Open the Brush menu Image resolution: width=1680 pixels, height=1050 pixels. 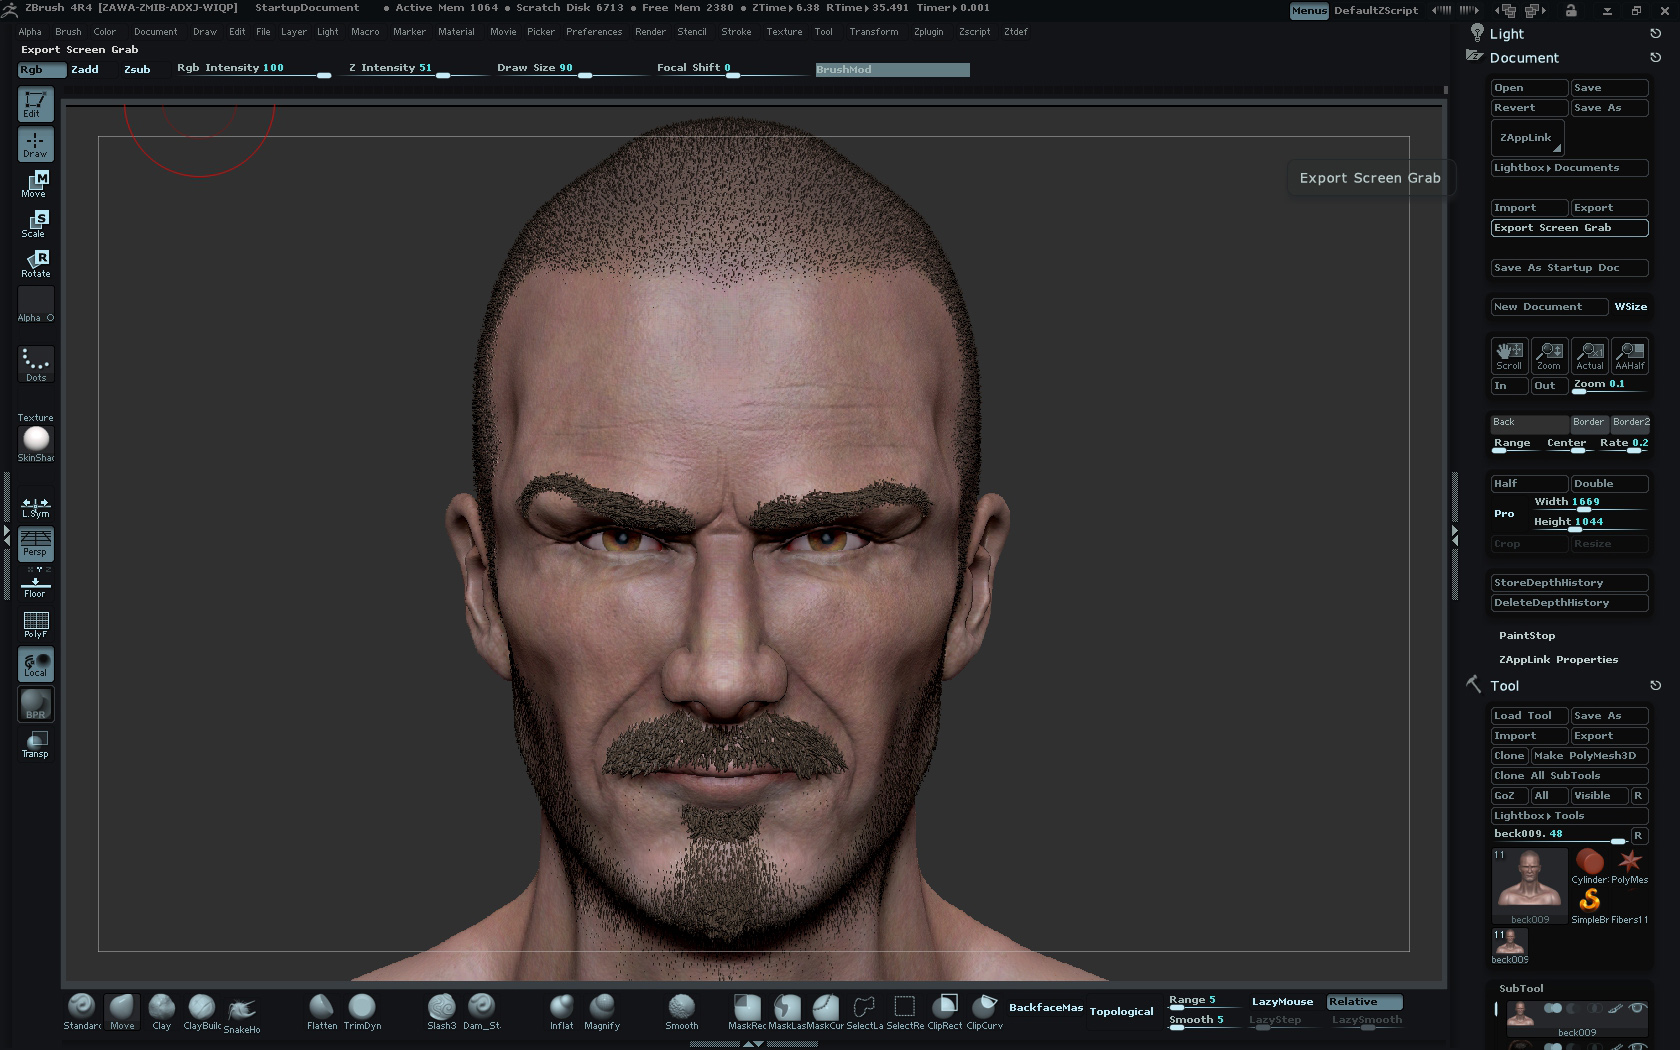point(68,32)
